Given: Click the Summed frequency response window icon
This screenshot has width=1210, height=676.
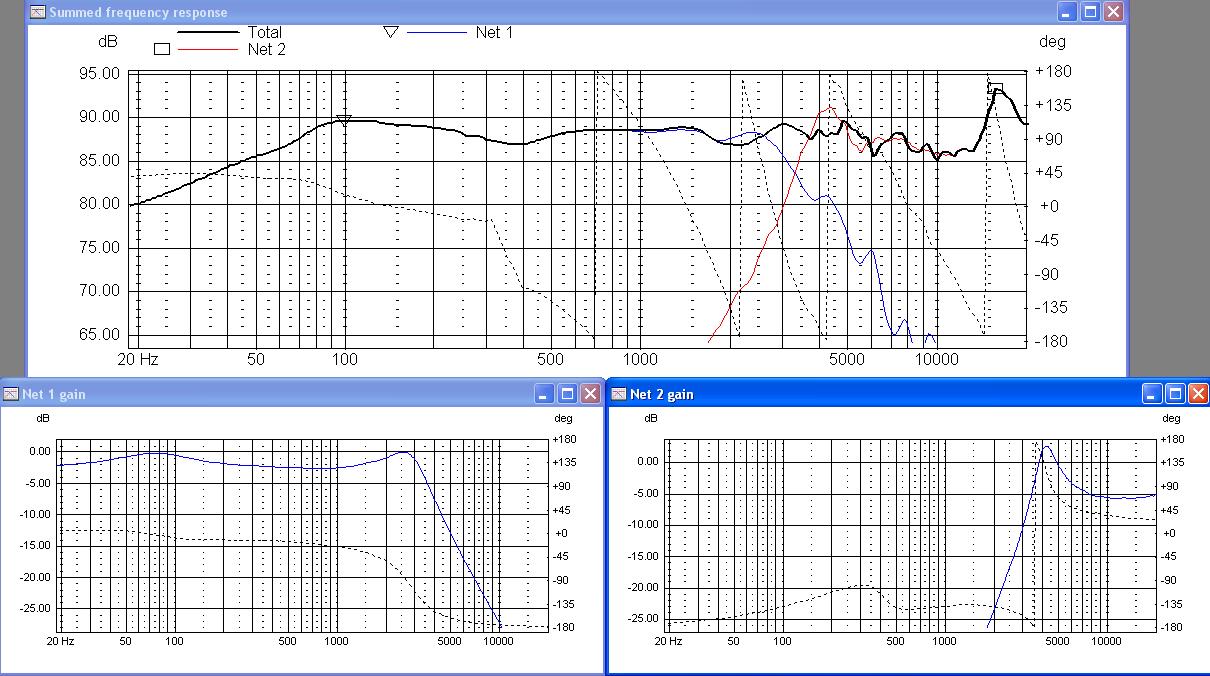Looking at the screenshot, I should coord(38,12).
